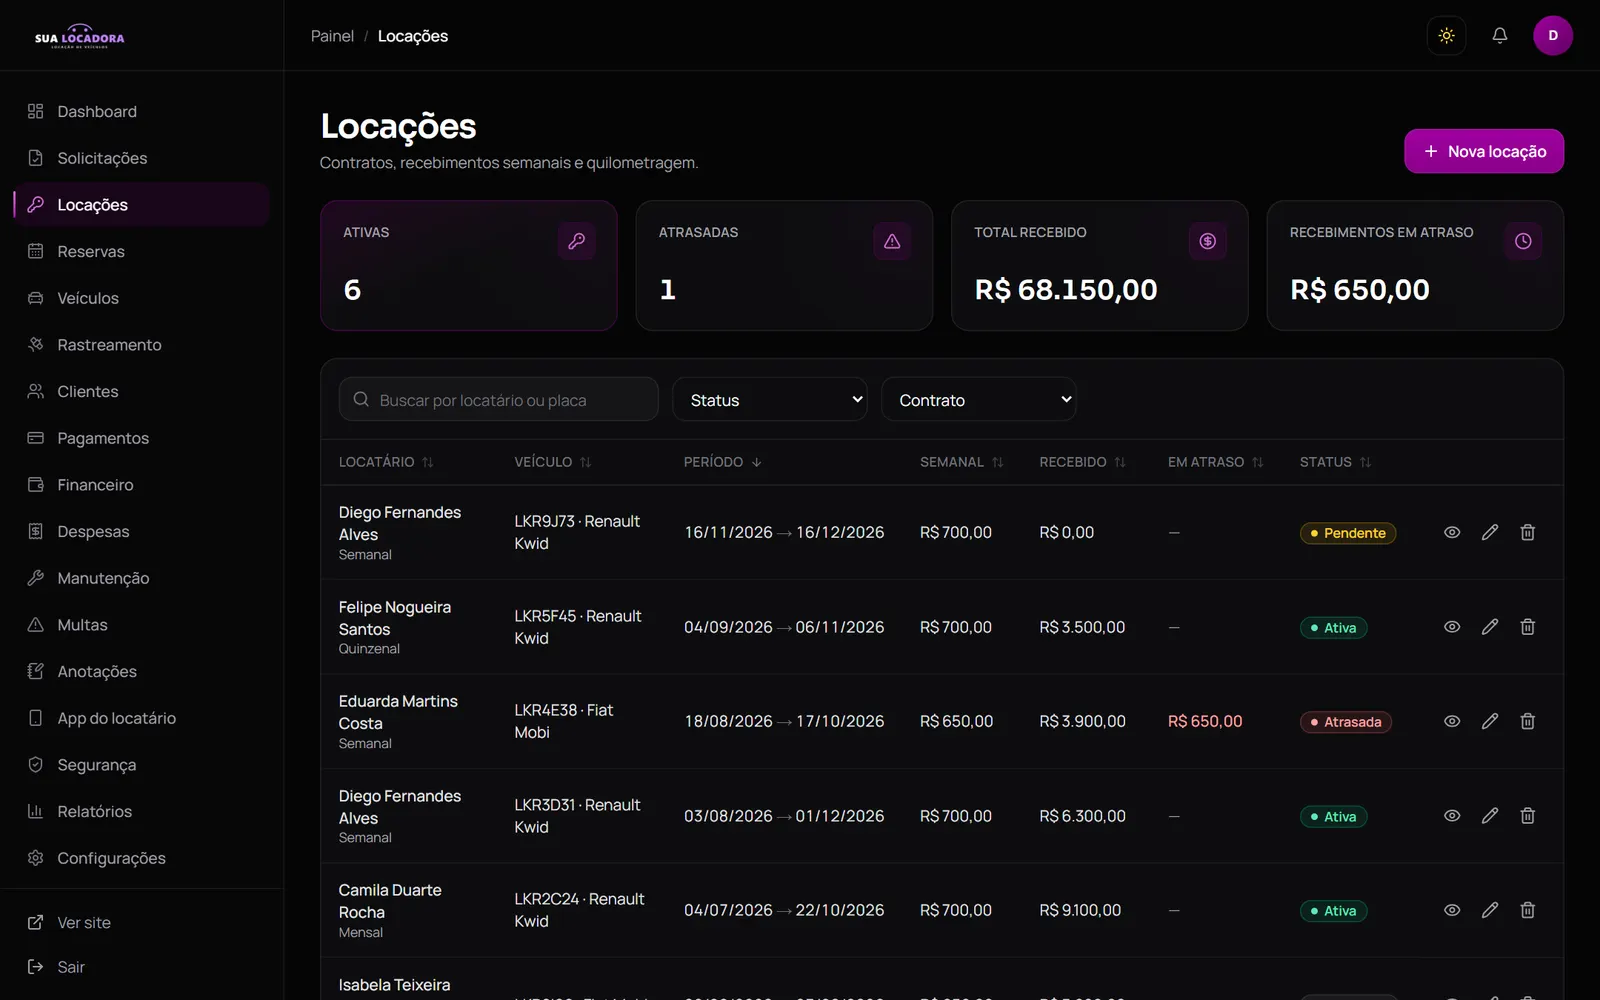1600x1000 pixels.
Task: Delete the LKR9J73 Pendente rental
Action: (1528, 533)
